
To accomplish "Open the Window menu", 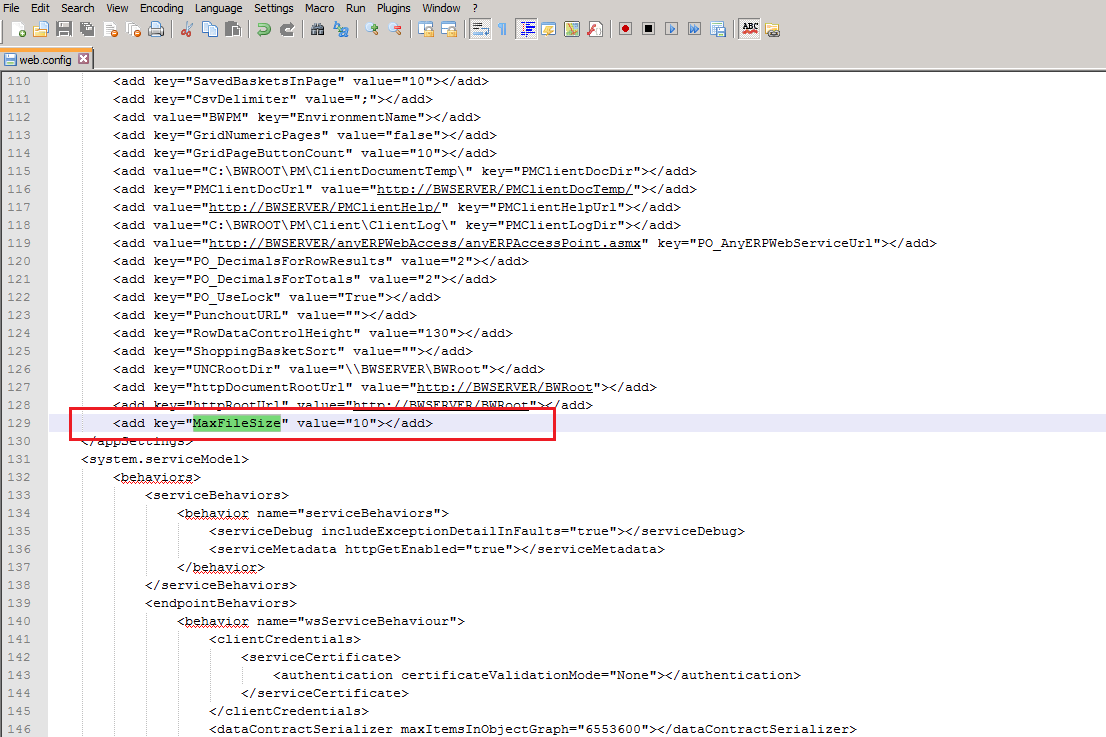I will pos(442,8).
